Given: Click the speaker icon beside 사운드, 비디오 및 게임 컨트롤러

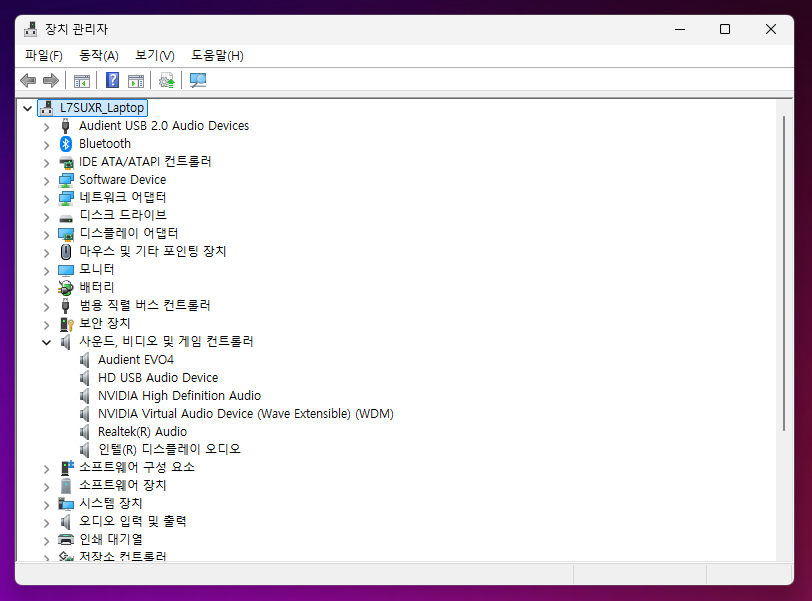Looking at the screenshot, I should point(65,342).
